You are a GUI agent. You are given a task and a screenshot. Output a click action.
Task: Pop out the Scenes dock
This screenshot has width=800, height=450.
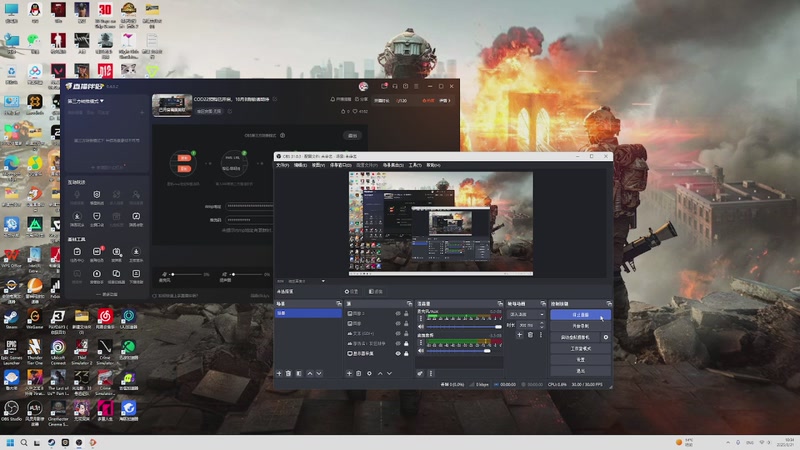pyautogui.click(x=338, y=304)
